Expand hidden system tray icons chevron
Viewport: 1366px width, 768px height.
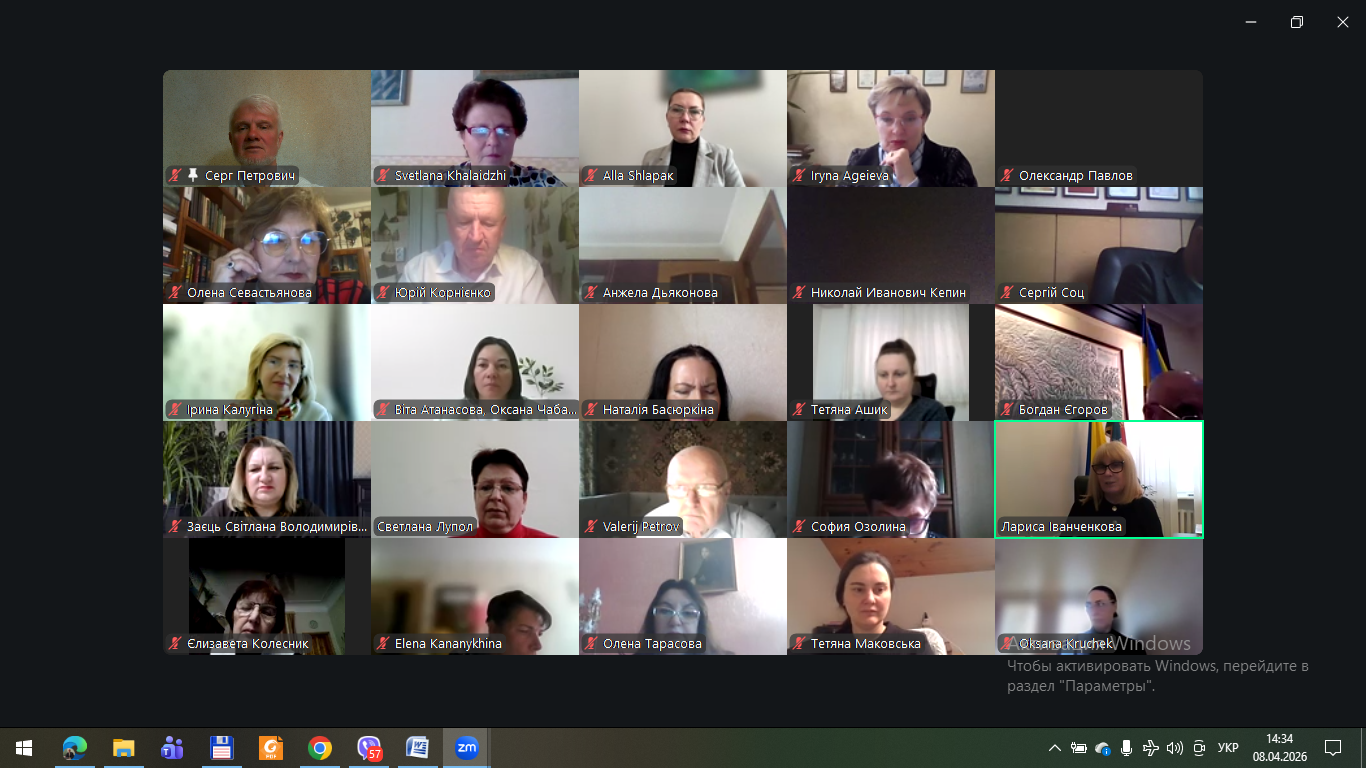point(1055,748)
